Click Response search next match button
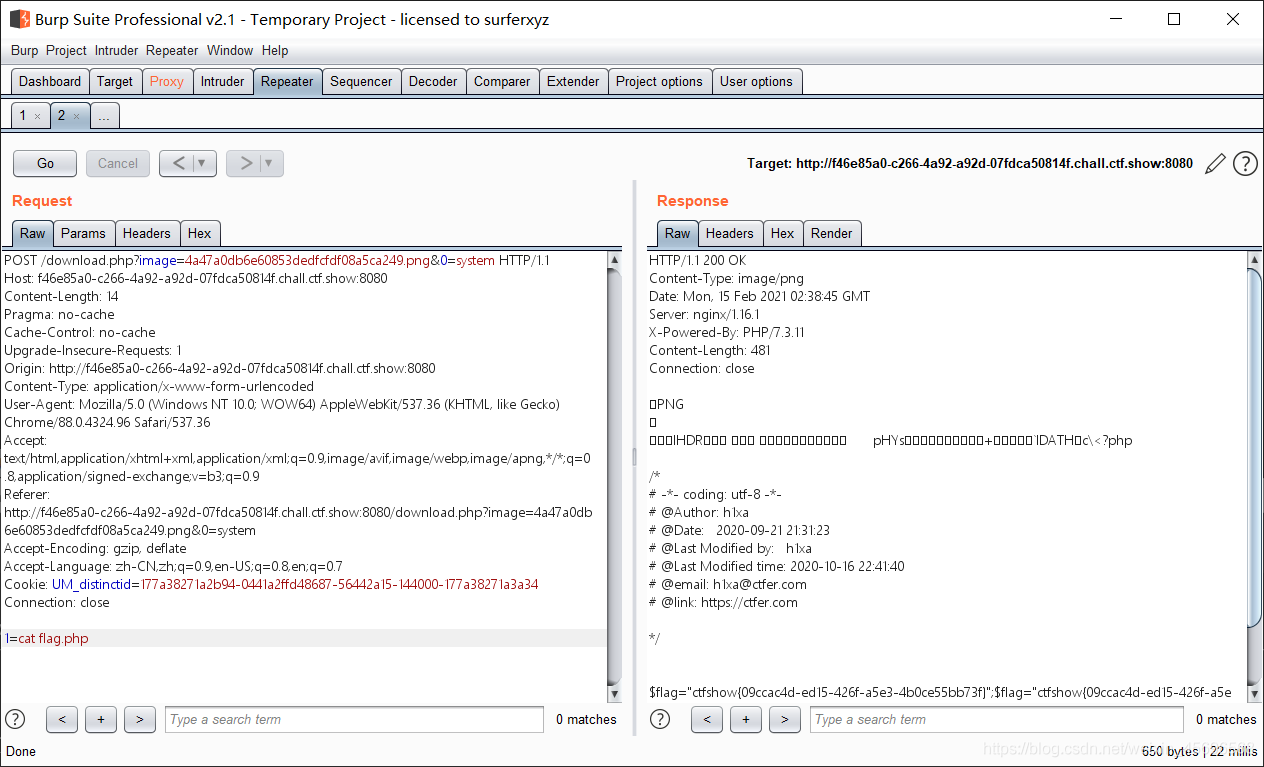1264x767 pixels. point(785,719)
